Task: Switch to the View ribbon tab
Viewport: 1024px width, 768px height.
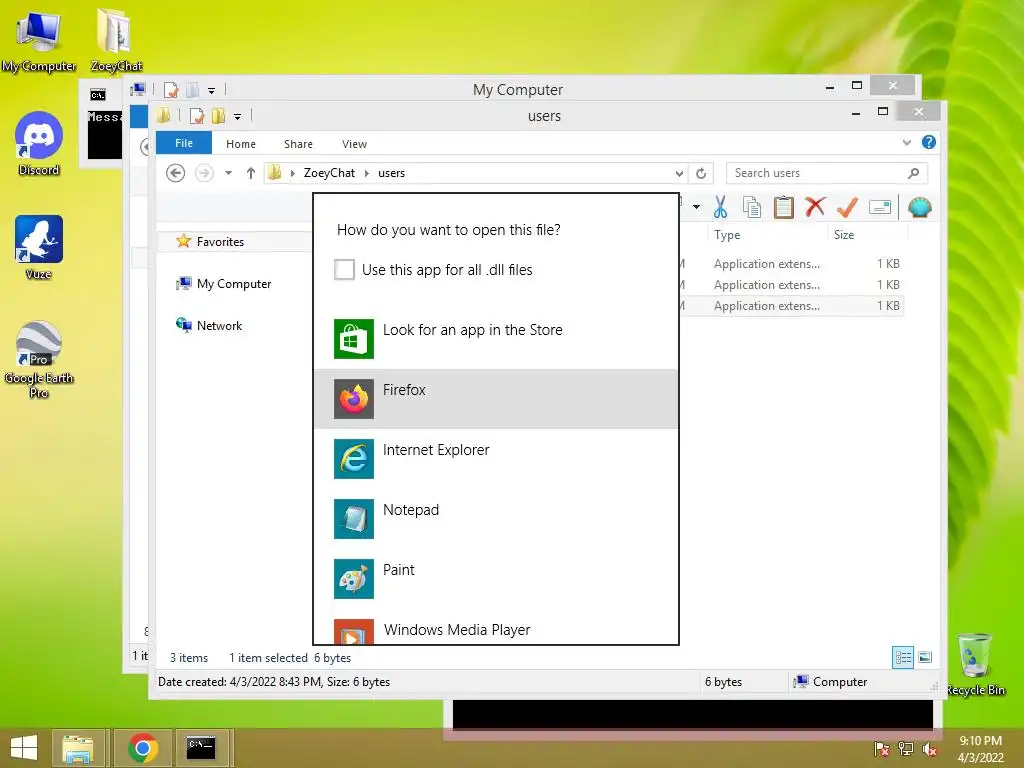Action: (x=354, y=144)
